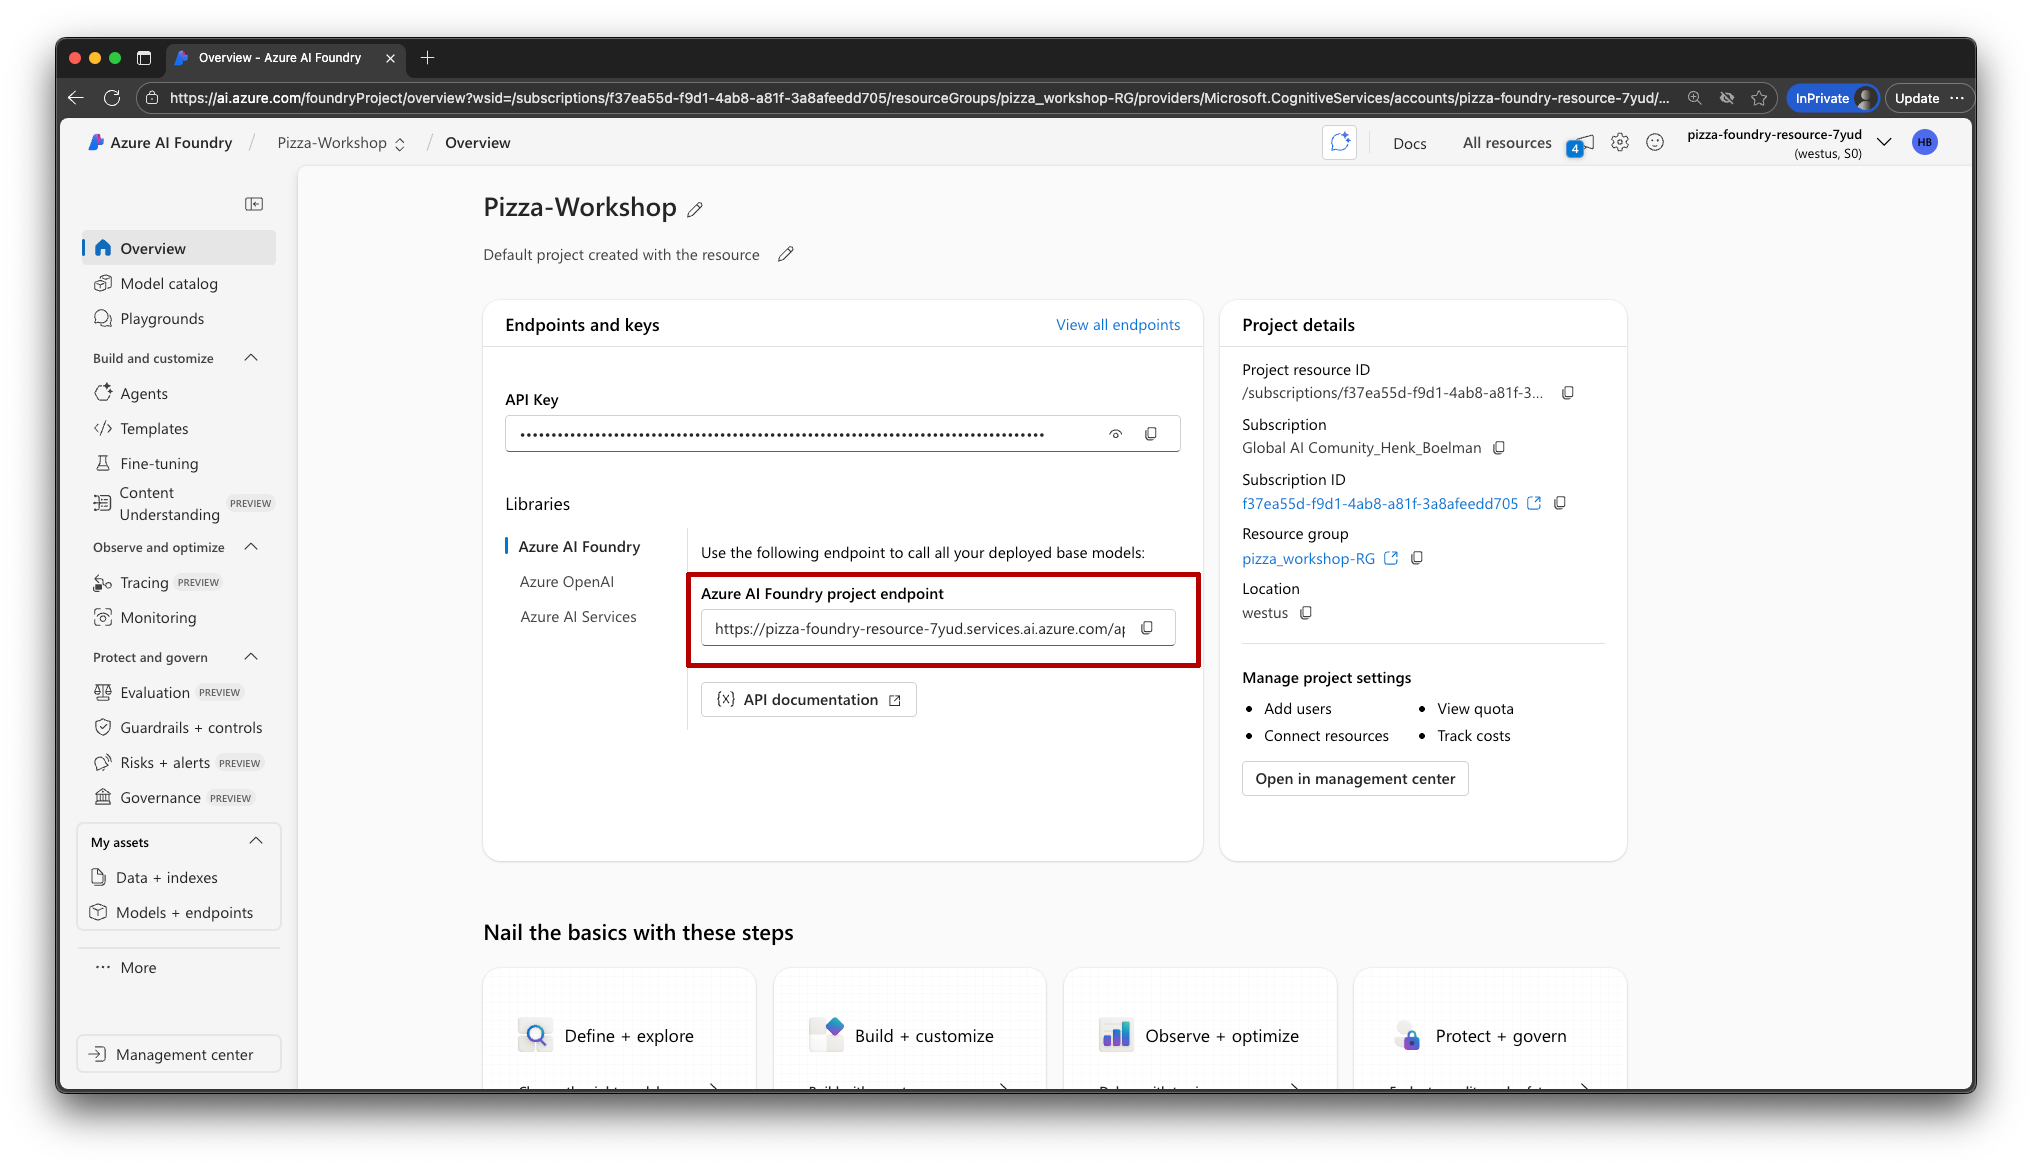The height and width of the screenshot is (1167, 2032).
Task: Open announcements megaphone icon
Action: coord(1582,144)
